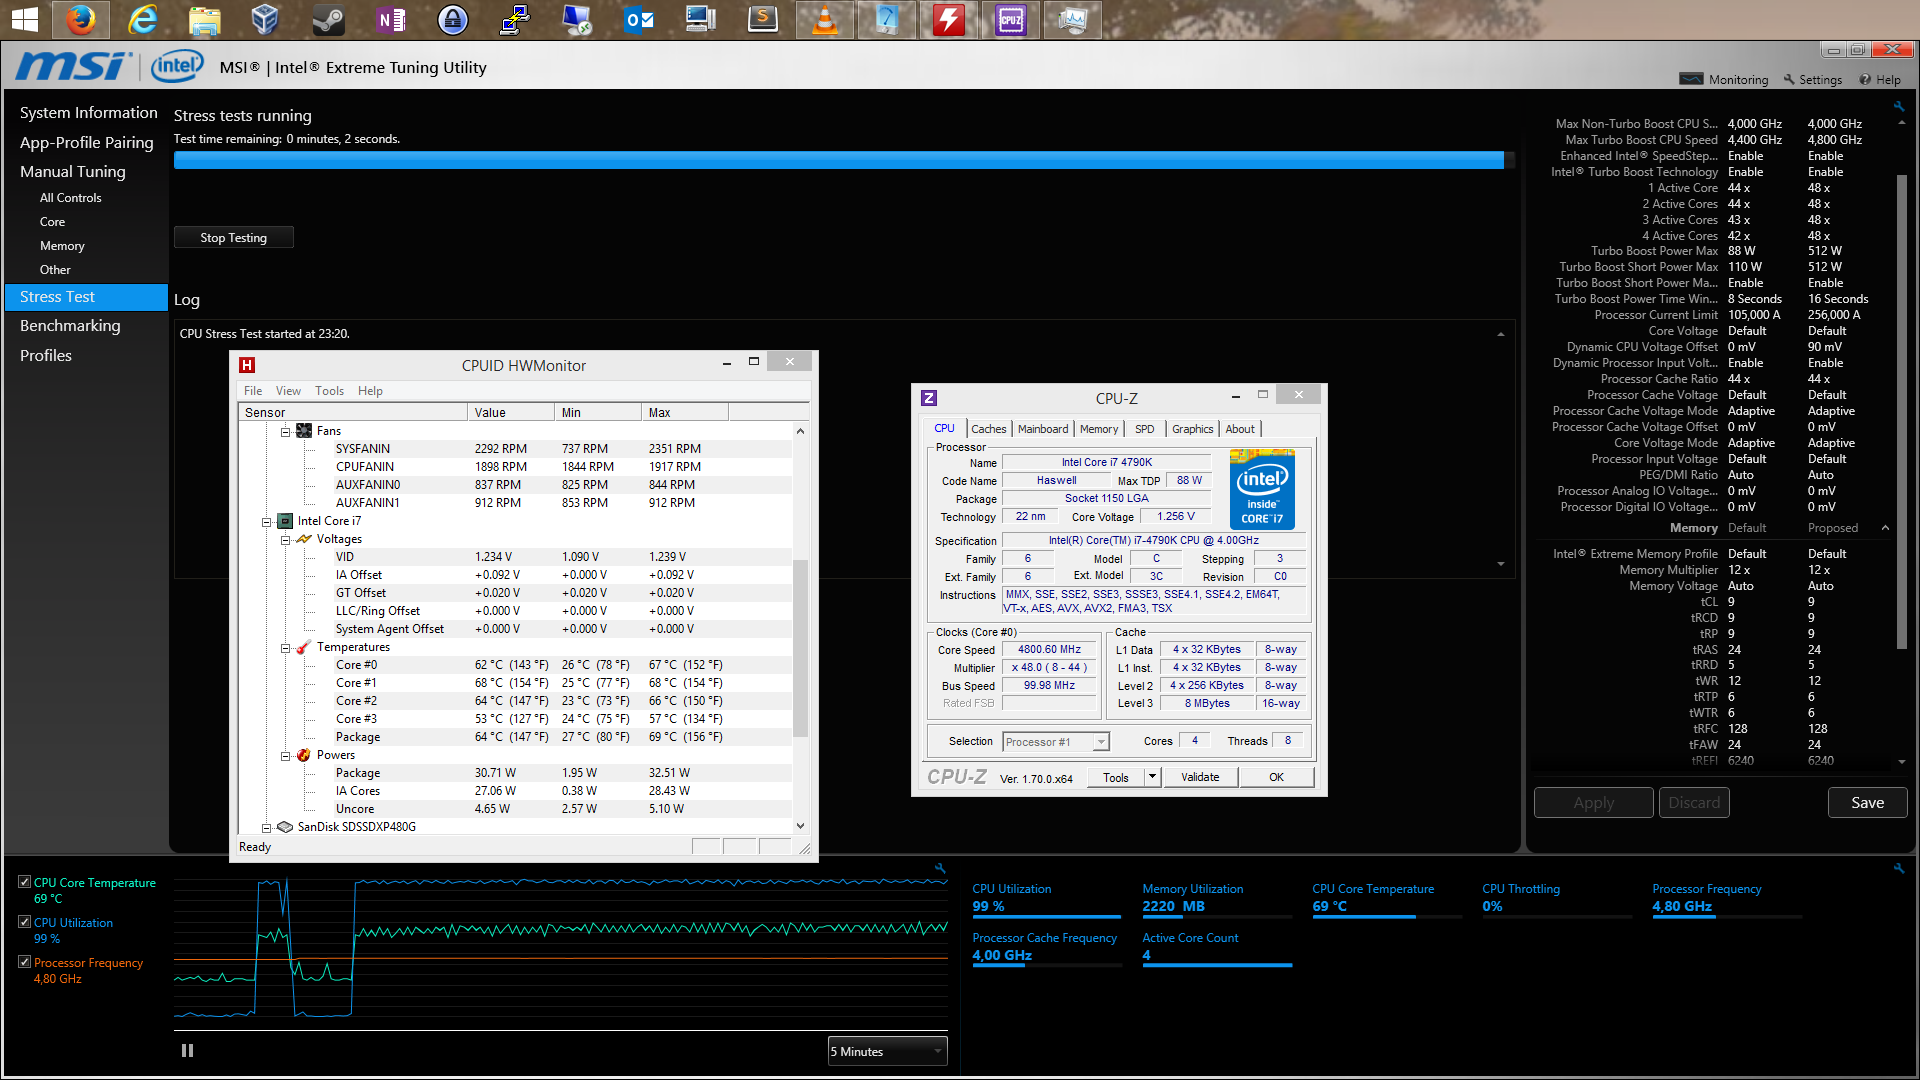Screen dimensions: 1920x1080
Task: Click the VLC cone taskbar icon
Action: click(825, 19)
